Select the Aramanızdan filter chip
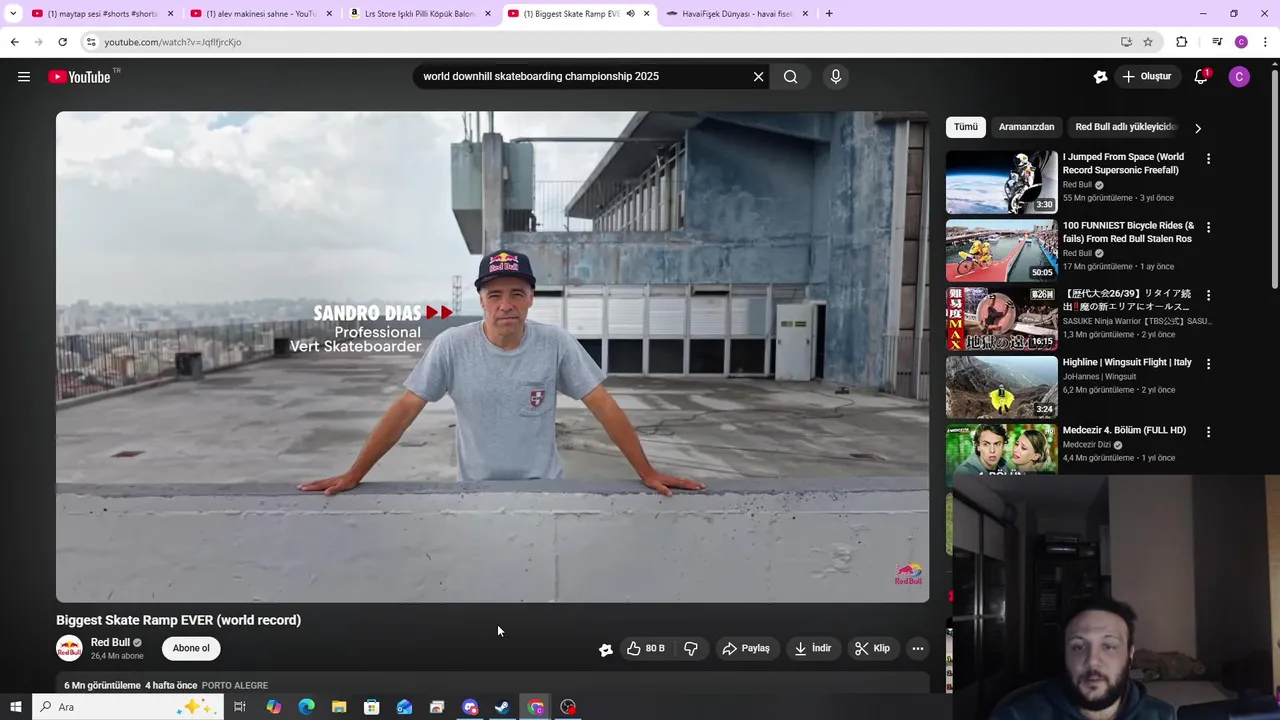 click(1026, 127)
